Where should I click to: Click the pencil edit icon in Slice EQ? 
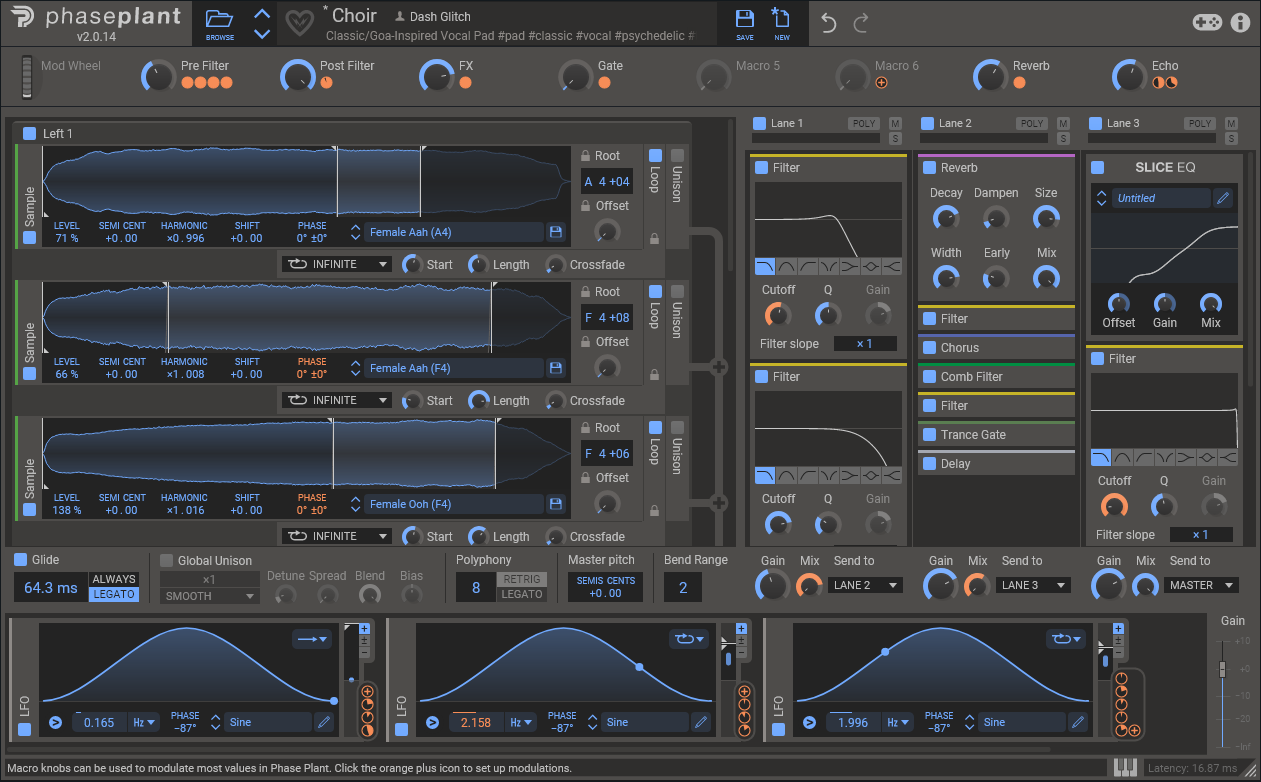pos(1223,198)
